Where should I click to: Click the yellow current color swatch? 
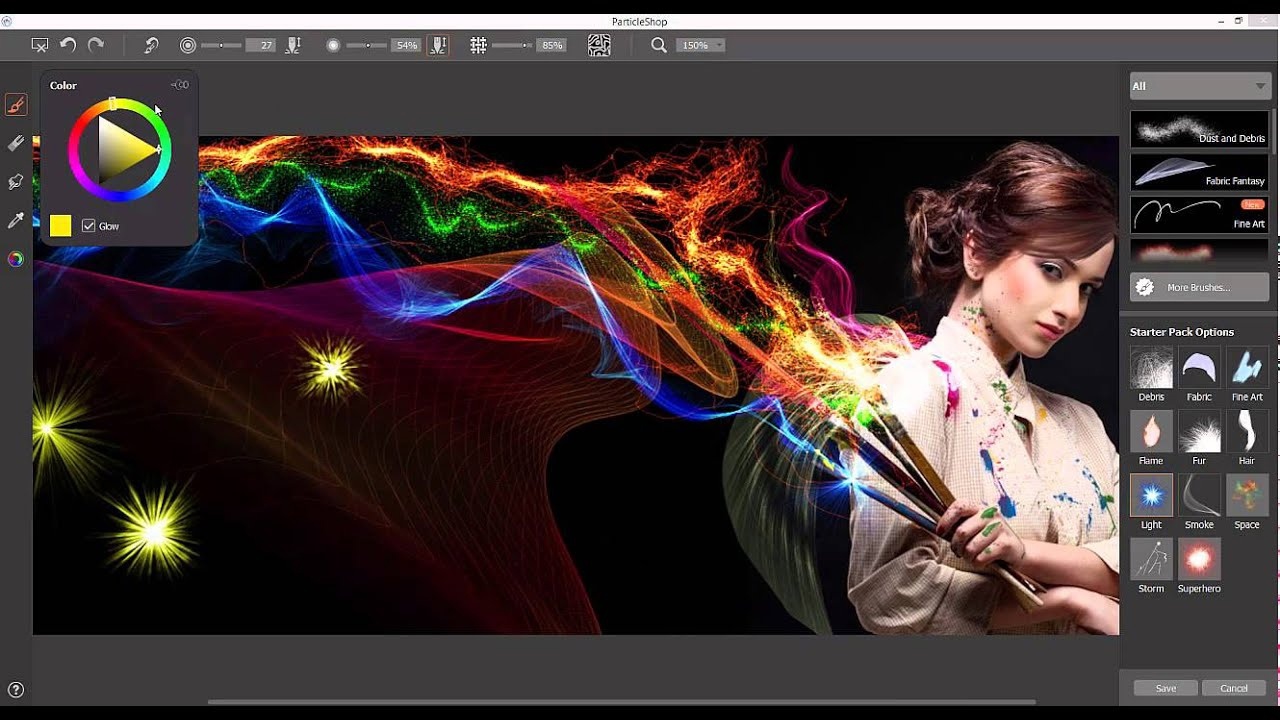[61, 226]
